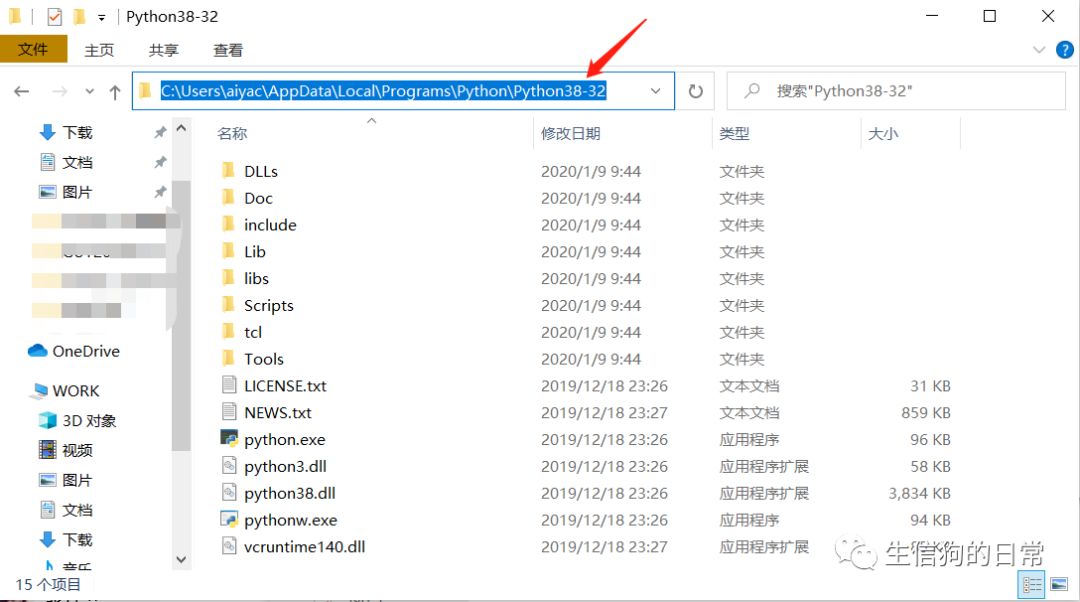Select the include folder icon
1080x602 pixels.
pyautogui.click(x=229, y=224)
